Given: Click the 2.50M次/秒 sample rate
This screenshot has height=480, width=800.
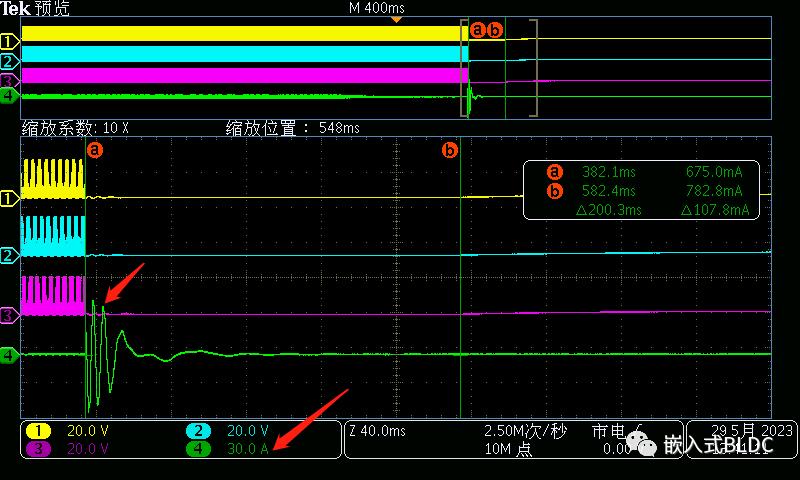Looking at the screenshot, I should [526, 432].
